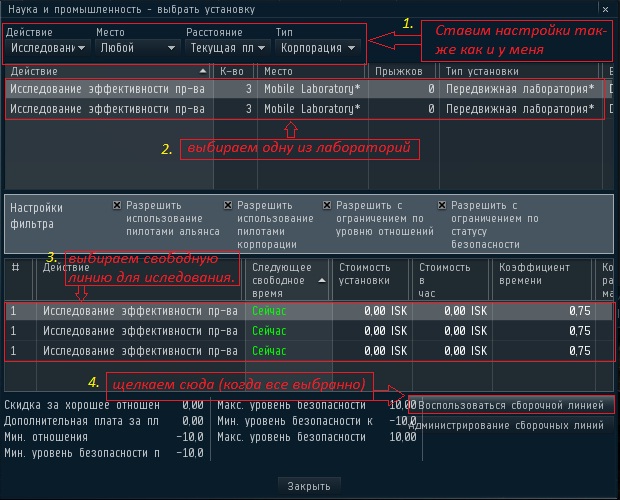
Task: Sort by Стоимость установки column header
Action: (371, 280)
